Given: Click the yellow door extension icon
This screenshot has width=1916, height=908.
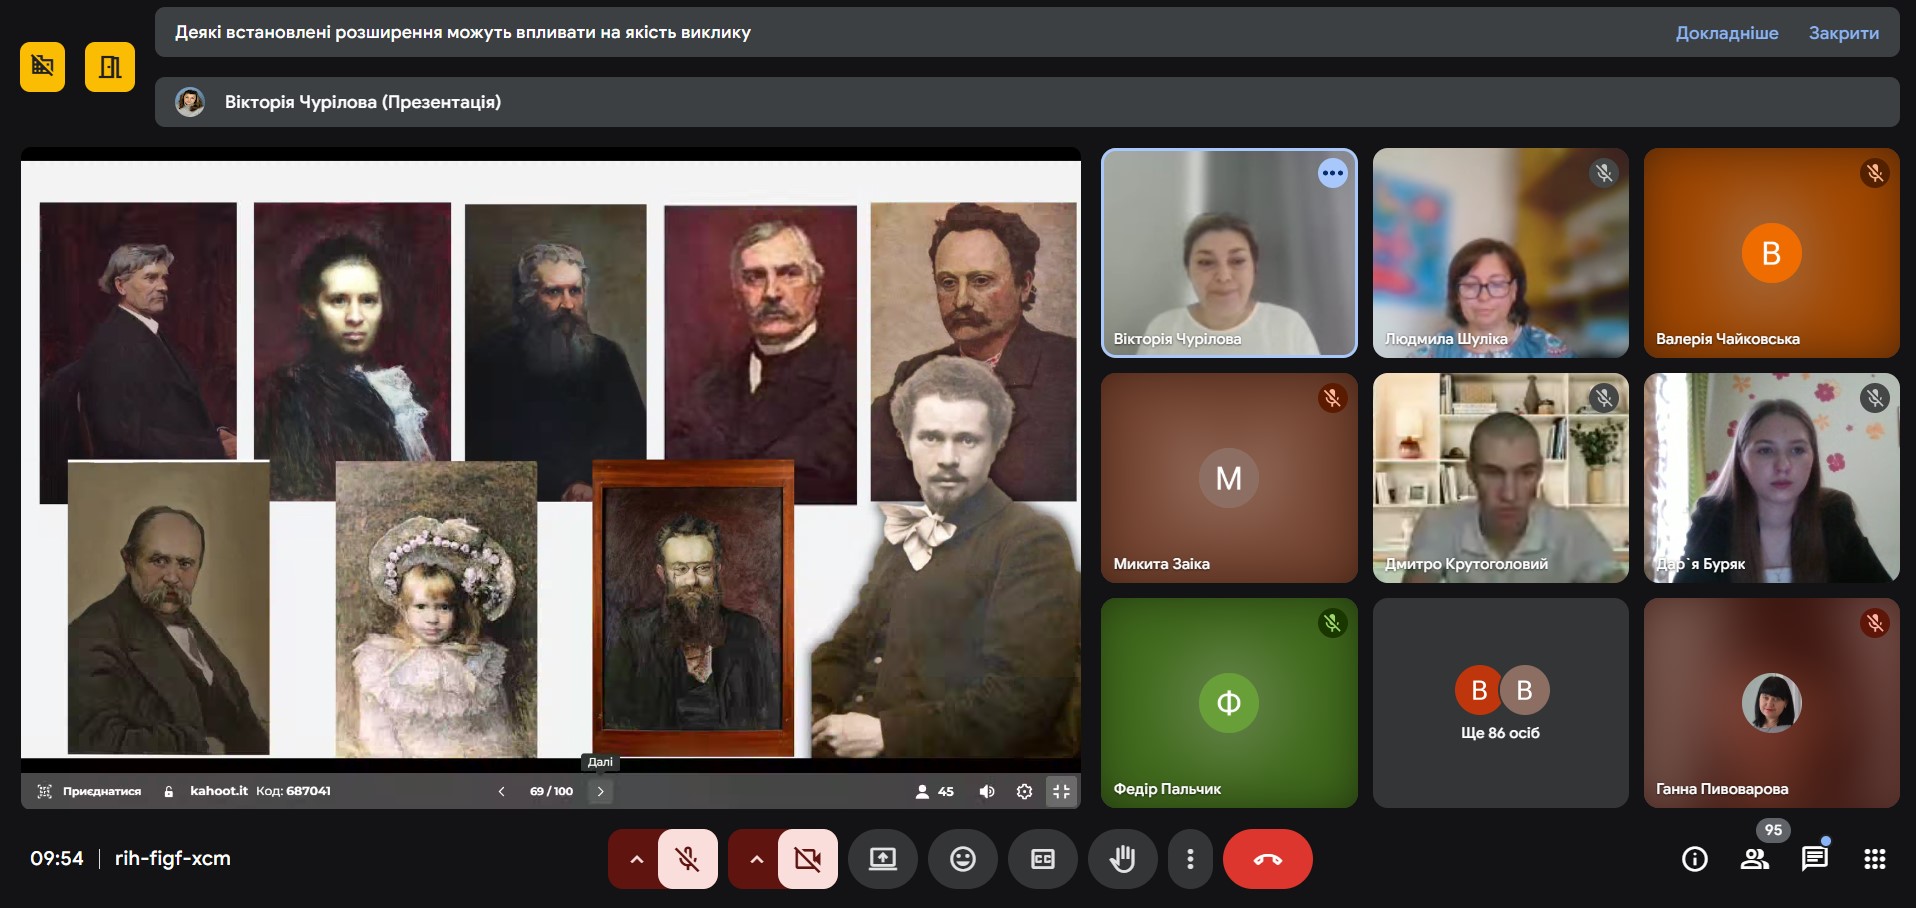Looking at the screenshot, I should pos(110,67).
